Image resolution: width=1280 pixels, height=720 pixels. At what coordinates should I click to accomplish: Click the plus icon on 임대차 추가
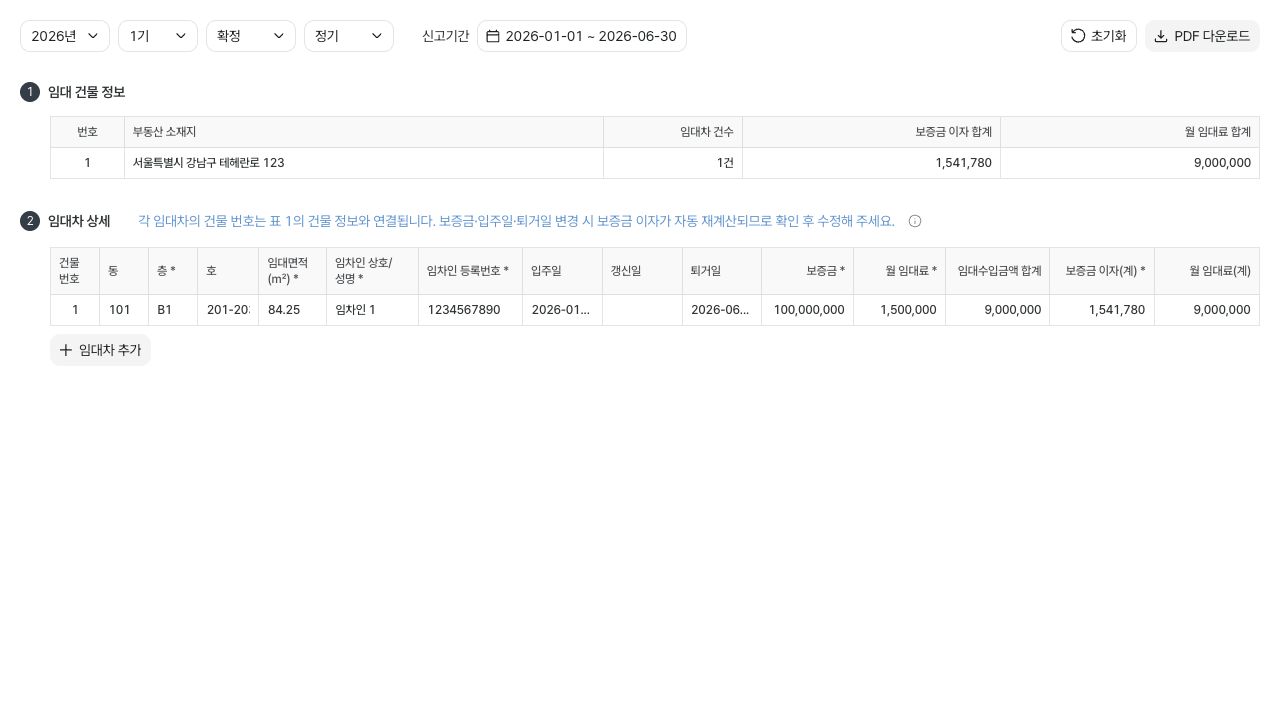point(66,350)
